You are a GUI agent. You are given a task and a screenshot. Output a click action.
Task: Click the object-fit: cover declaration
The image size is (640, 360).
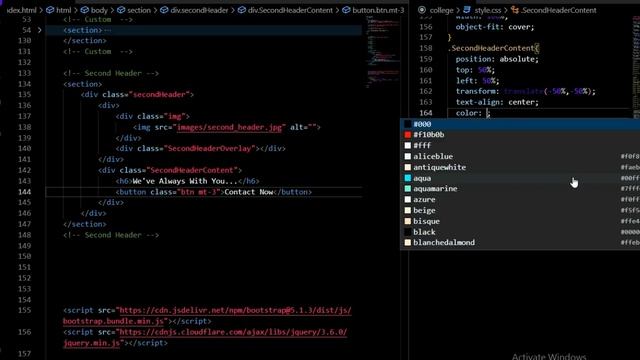(495, 27)
